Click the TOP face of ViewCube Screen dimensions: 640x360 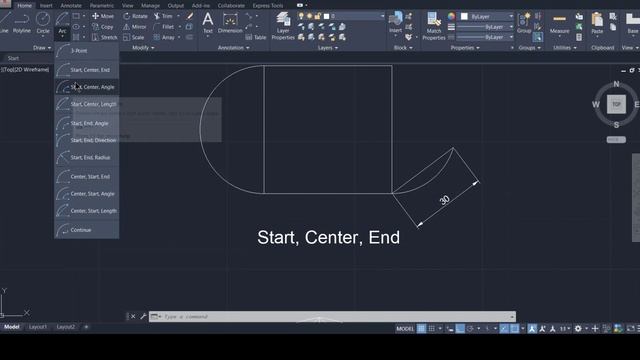[616, 104]
